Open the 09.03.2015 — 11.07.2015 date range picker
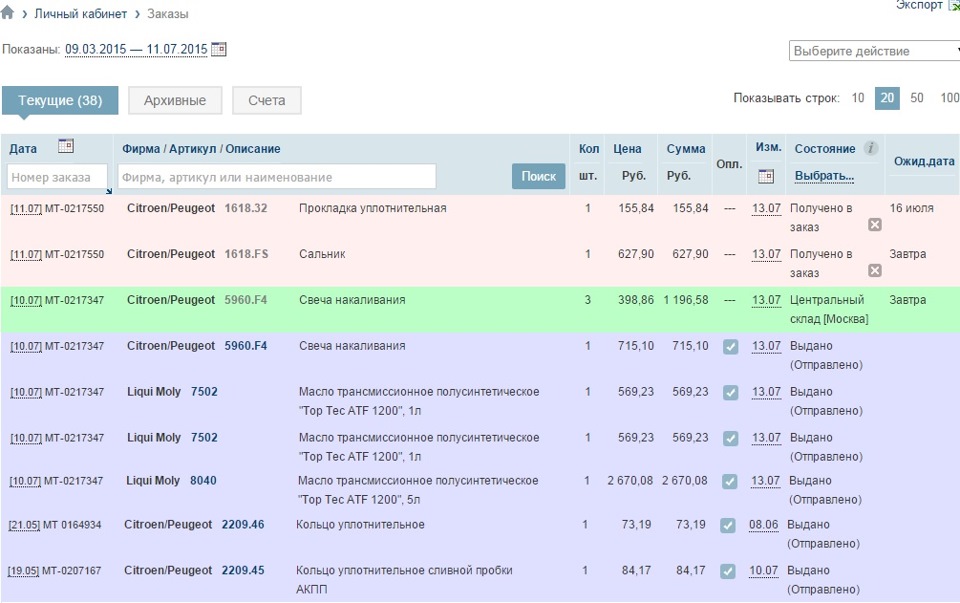This screenshot has height=603, width=960. [x=136, y=49]
